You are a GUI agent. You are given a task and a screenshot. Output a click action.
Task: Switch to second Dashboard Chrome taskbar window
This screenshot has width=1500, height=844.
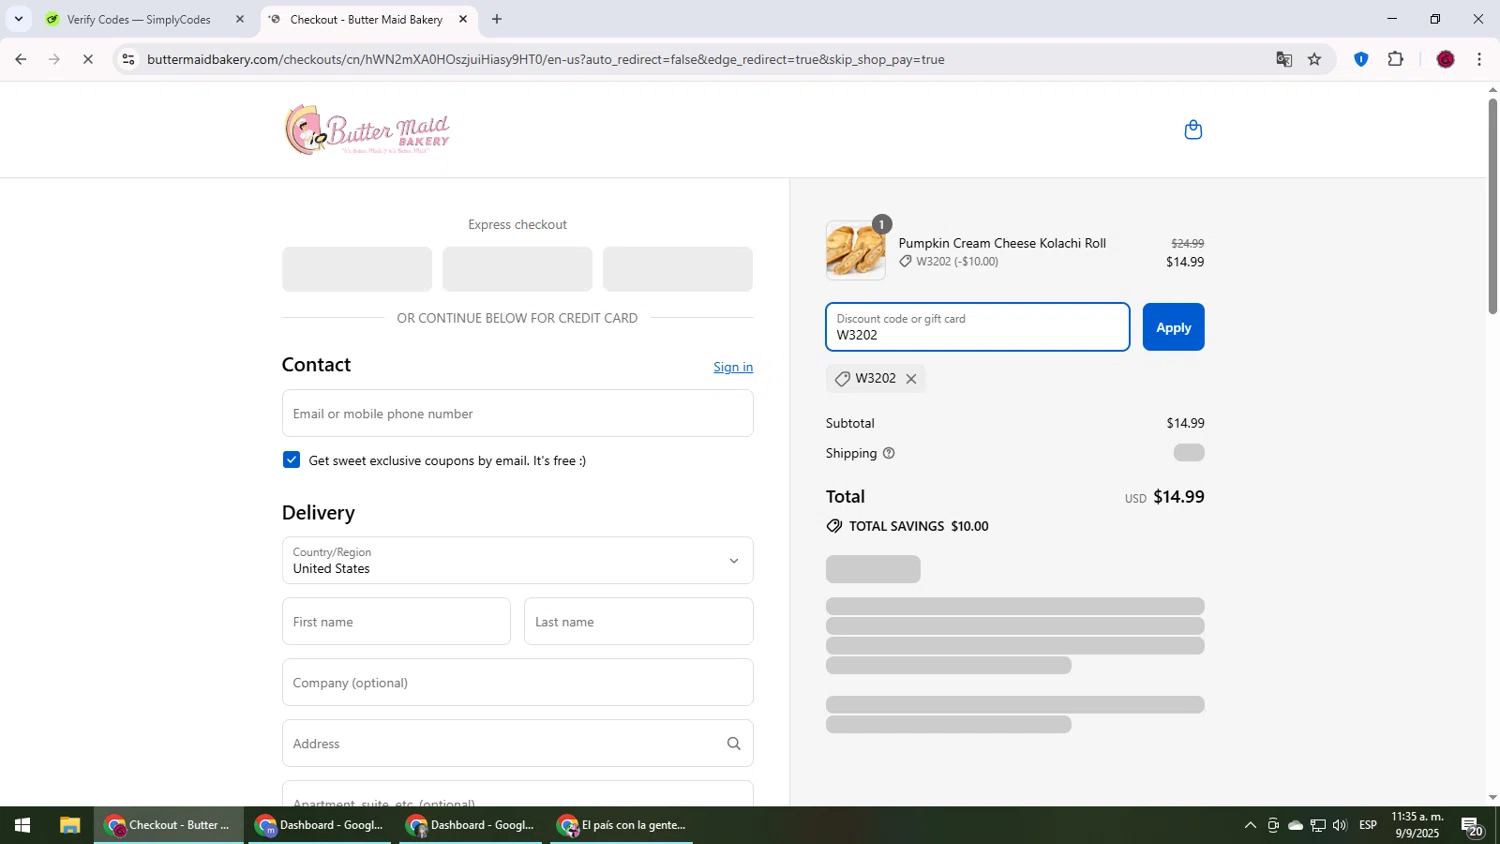tap(472, 825)
